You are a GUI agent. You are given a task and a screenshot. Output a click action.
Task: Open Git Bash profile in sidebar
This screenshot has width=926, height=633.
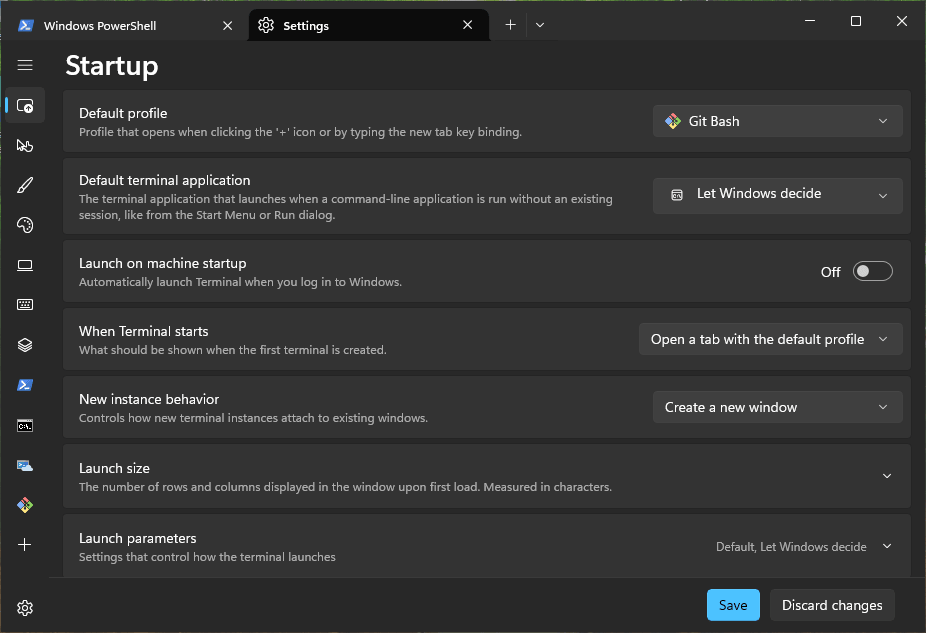click(25, 505)
